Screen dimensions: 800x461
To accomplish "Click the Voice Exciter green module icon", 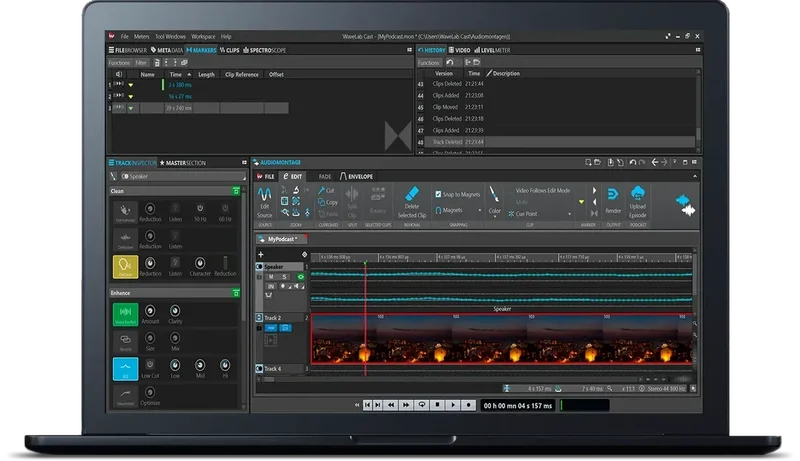I will click(x=125, y=314).
